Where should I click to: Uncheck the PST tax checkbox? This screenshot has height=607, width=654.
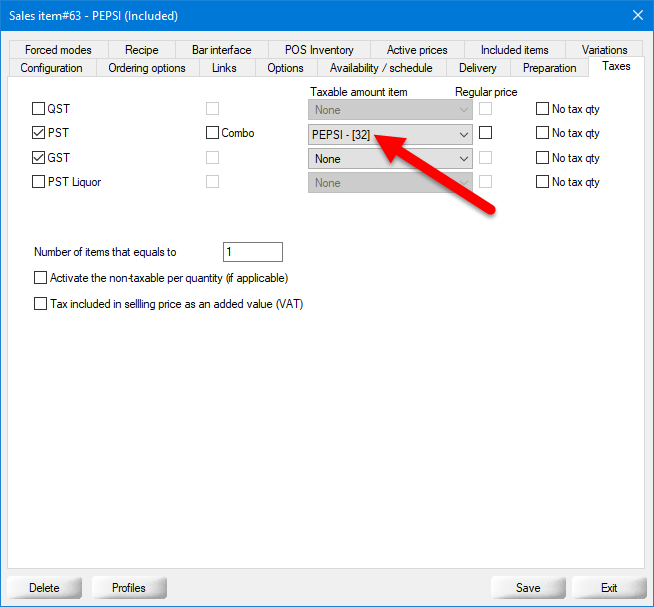[39, 133]
